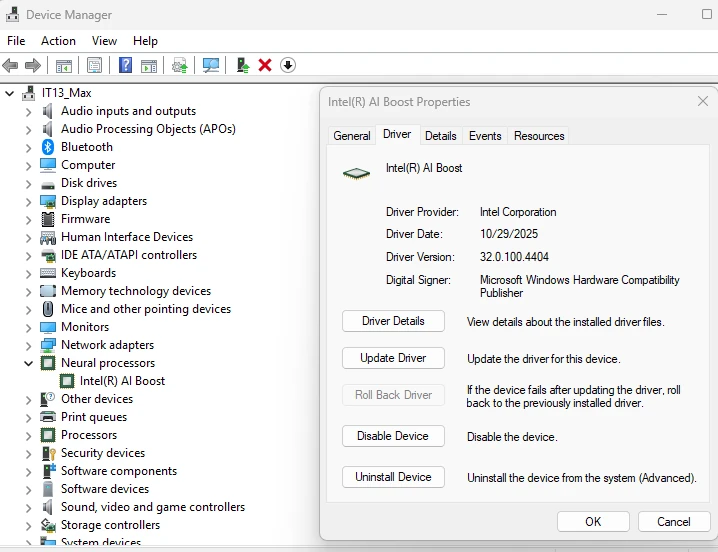Close the Intel(R) AI Boost Properties dialog
This screenshot has width=718, height=552.
coord(703,101)
